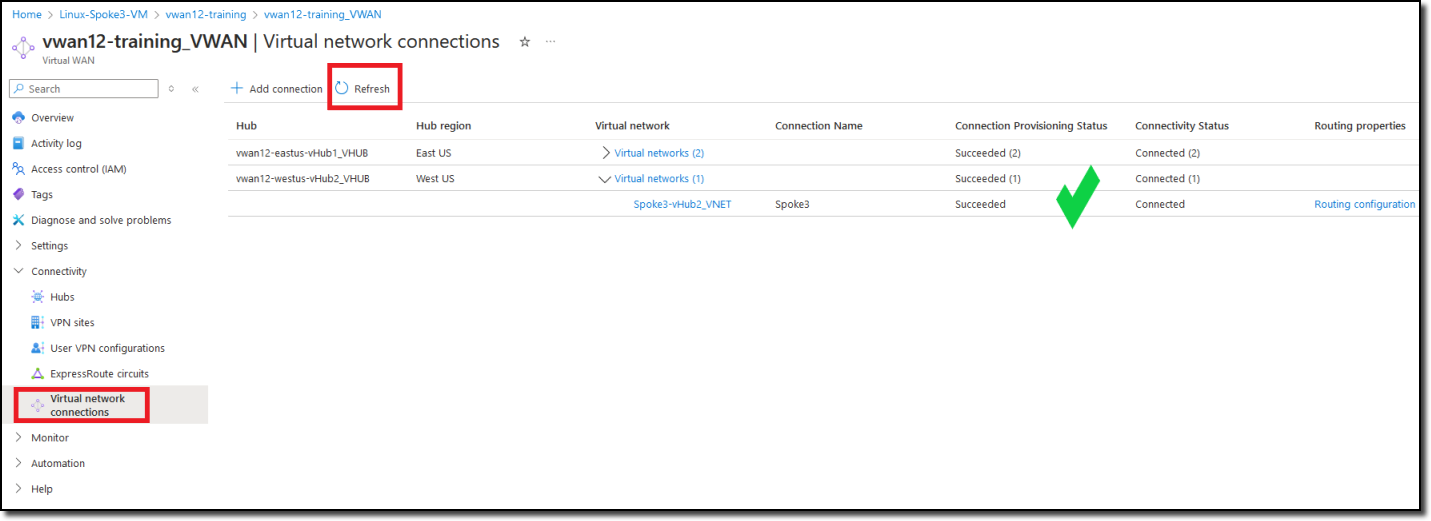Expand Virtual networks (2) row chevron
Viewport: 1431px width, 521px height.
point(605,153)
